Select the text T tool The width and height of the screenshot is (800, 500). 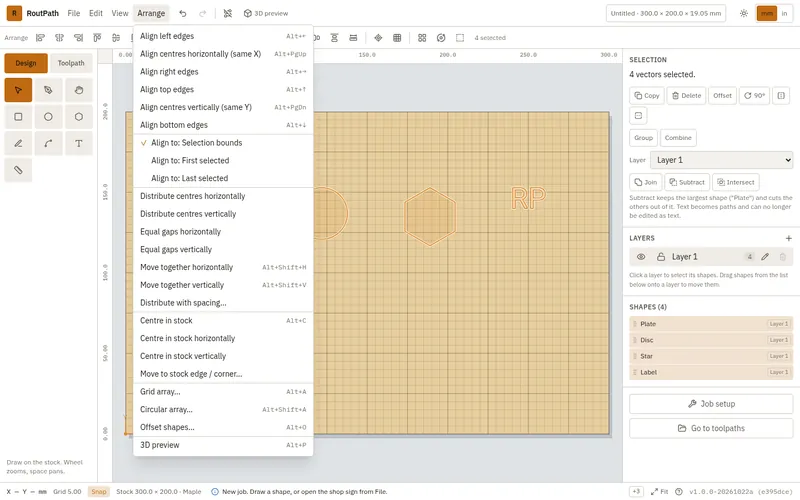coord(79,143)
